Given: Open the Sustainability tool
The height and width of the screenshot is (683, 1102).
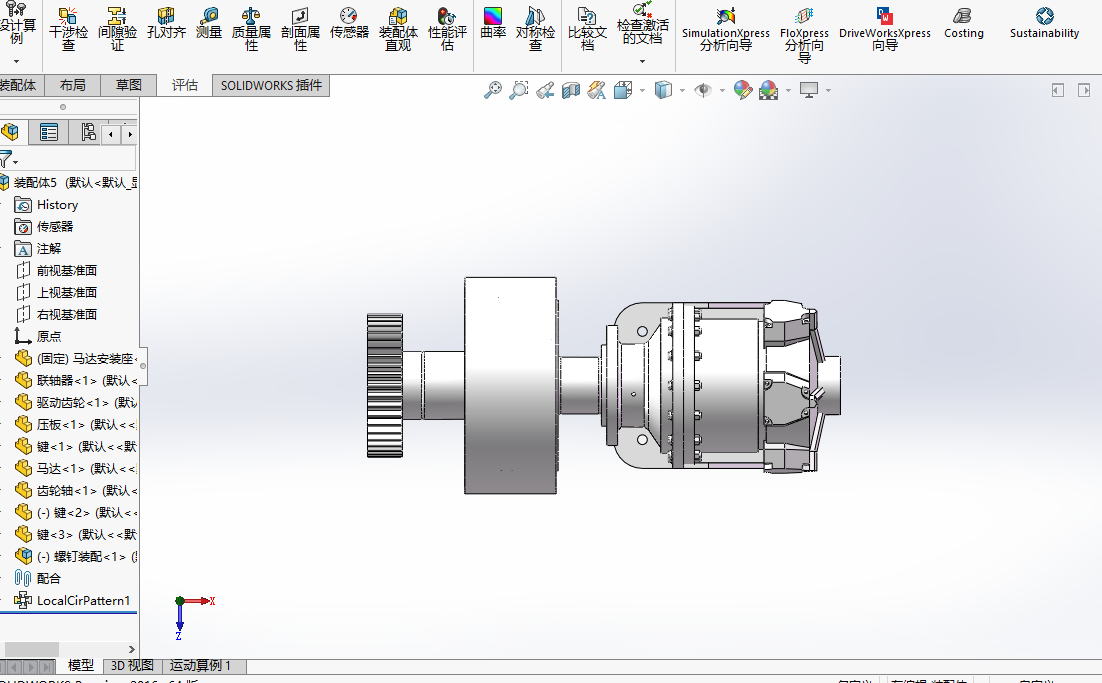Looking at the screenshot, I should pyautogui.click(x=1044, y=23).
